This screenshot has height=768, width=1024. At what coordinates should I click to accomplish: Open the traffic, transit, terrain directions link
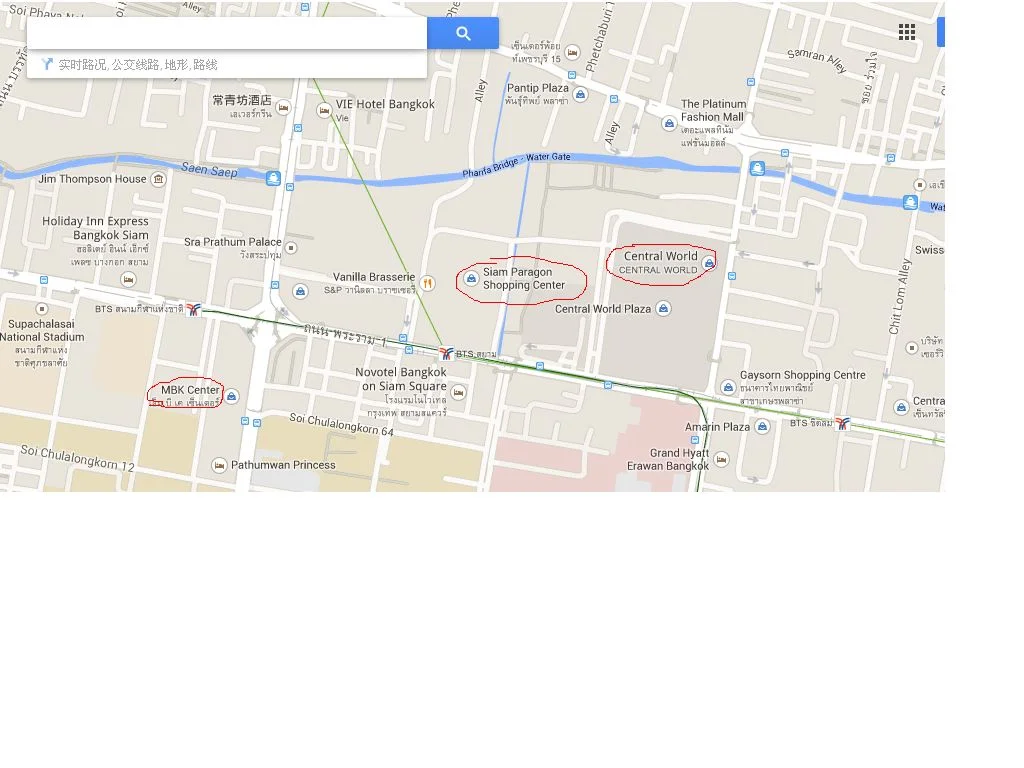point(138,65)
